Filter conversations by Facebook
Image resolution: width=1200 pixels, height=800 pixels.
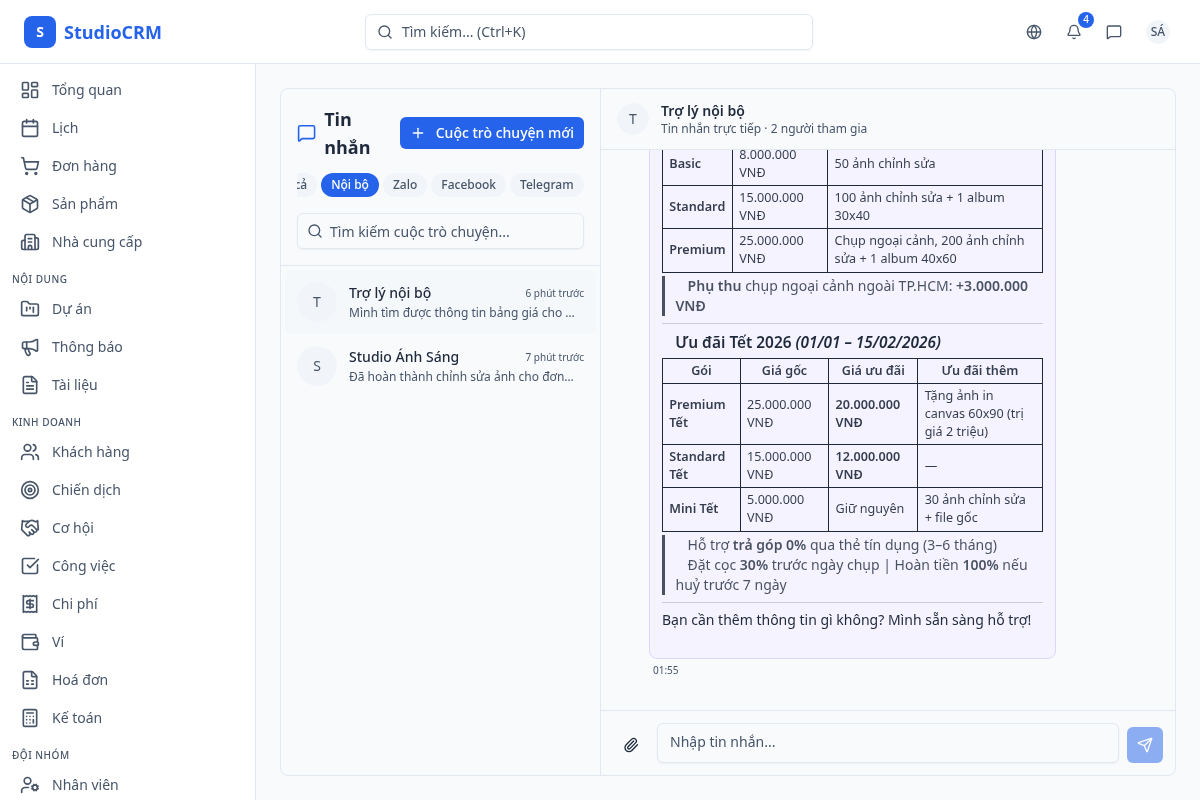click(x=468, y=185)
